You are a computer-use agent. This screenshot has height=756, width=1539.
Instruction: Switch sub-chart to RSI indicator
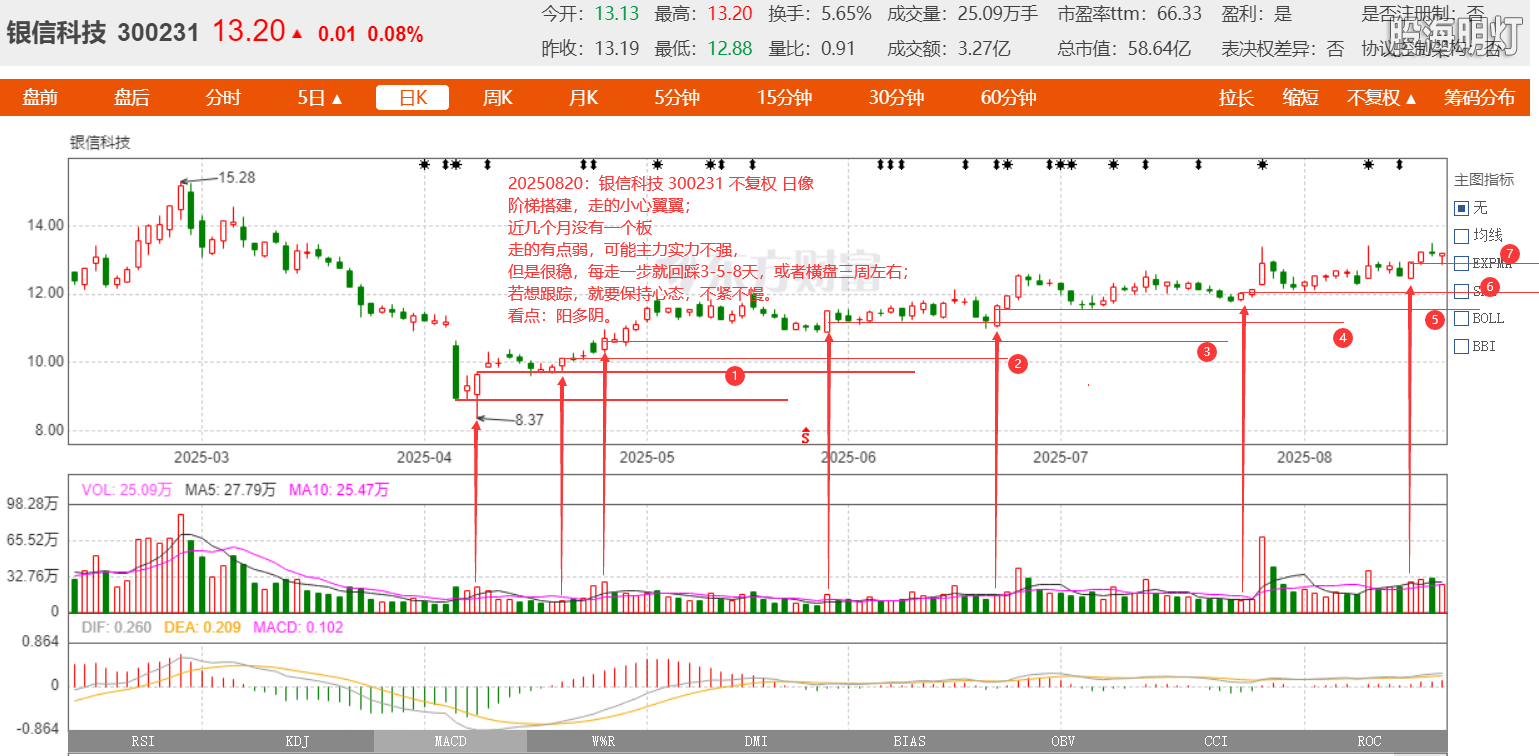coord(144,741)
